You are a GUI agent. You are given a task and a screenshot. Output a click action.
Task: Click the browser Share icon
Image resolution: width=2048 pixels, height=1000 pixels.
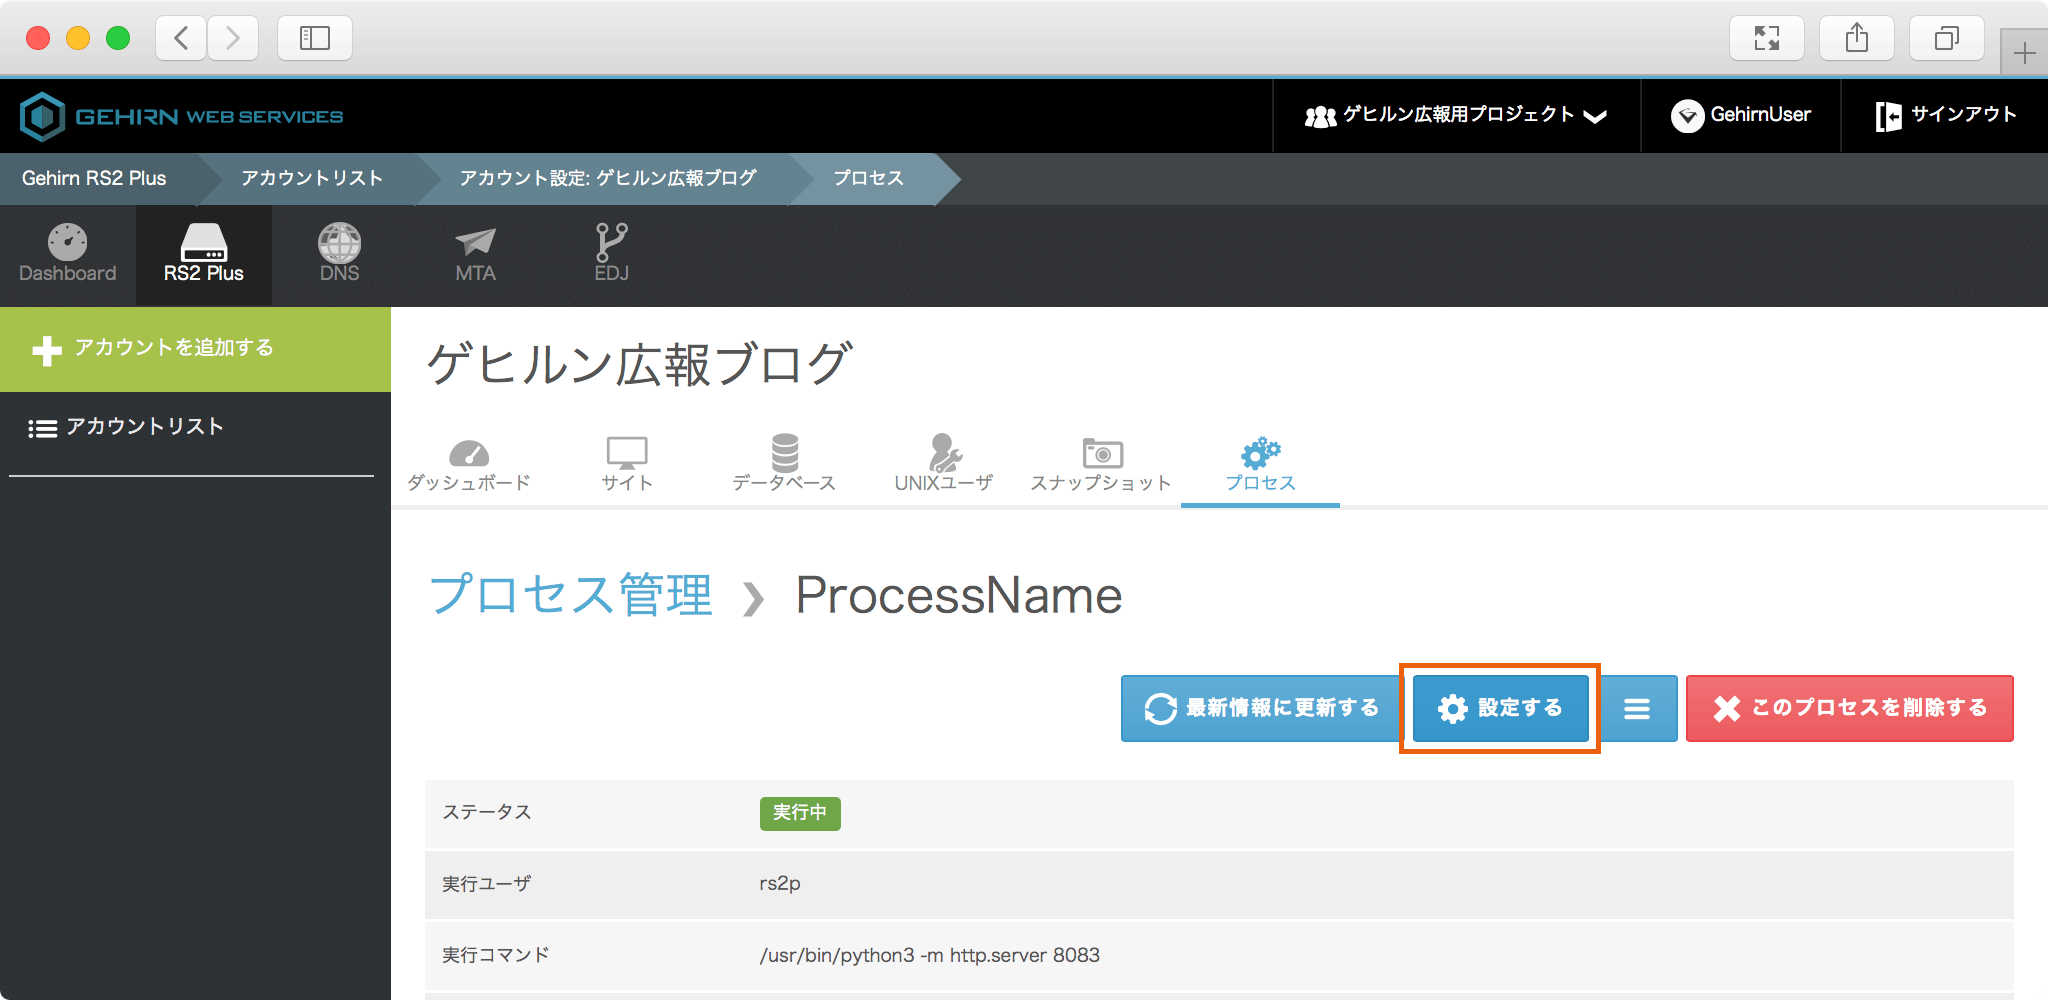click(1856, 39)
